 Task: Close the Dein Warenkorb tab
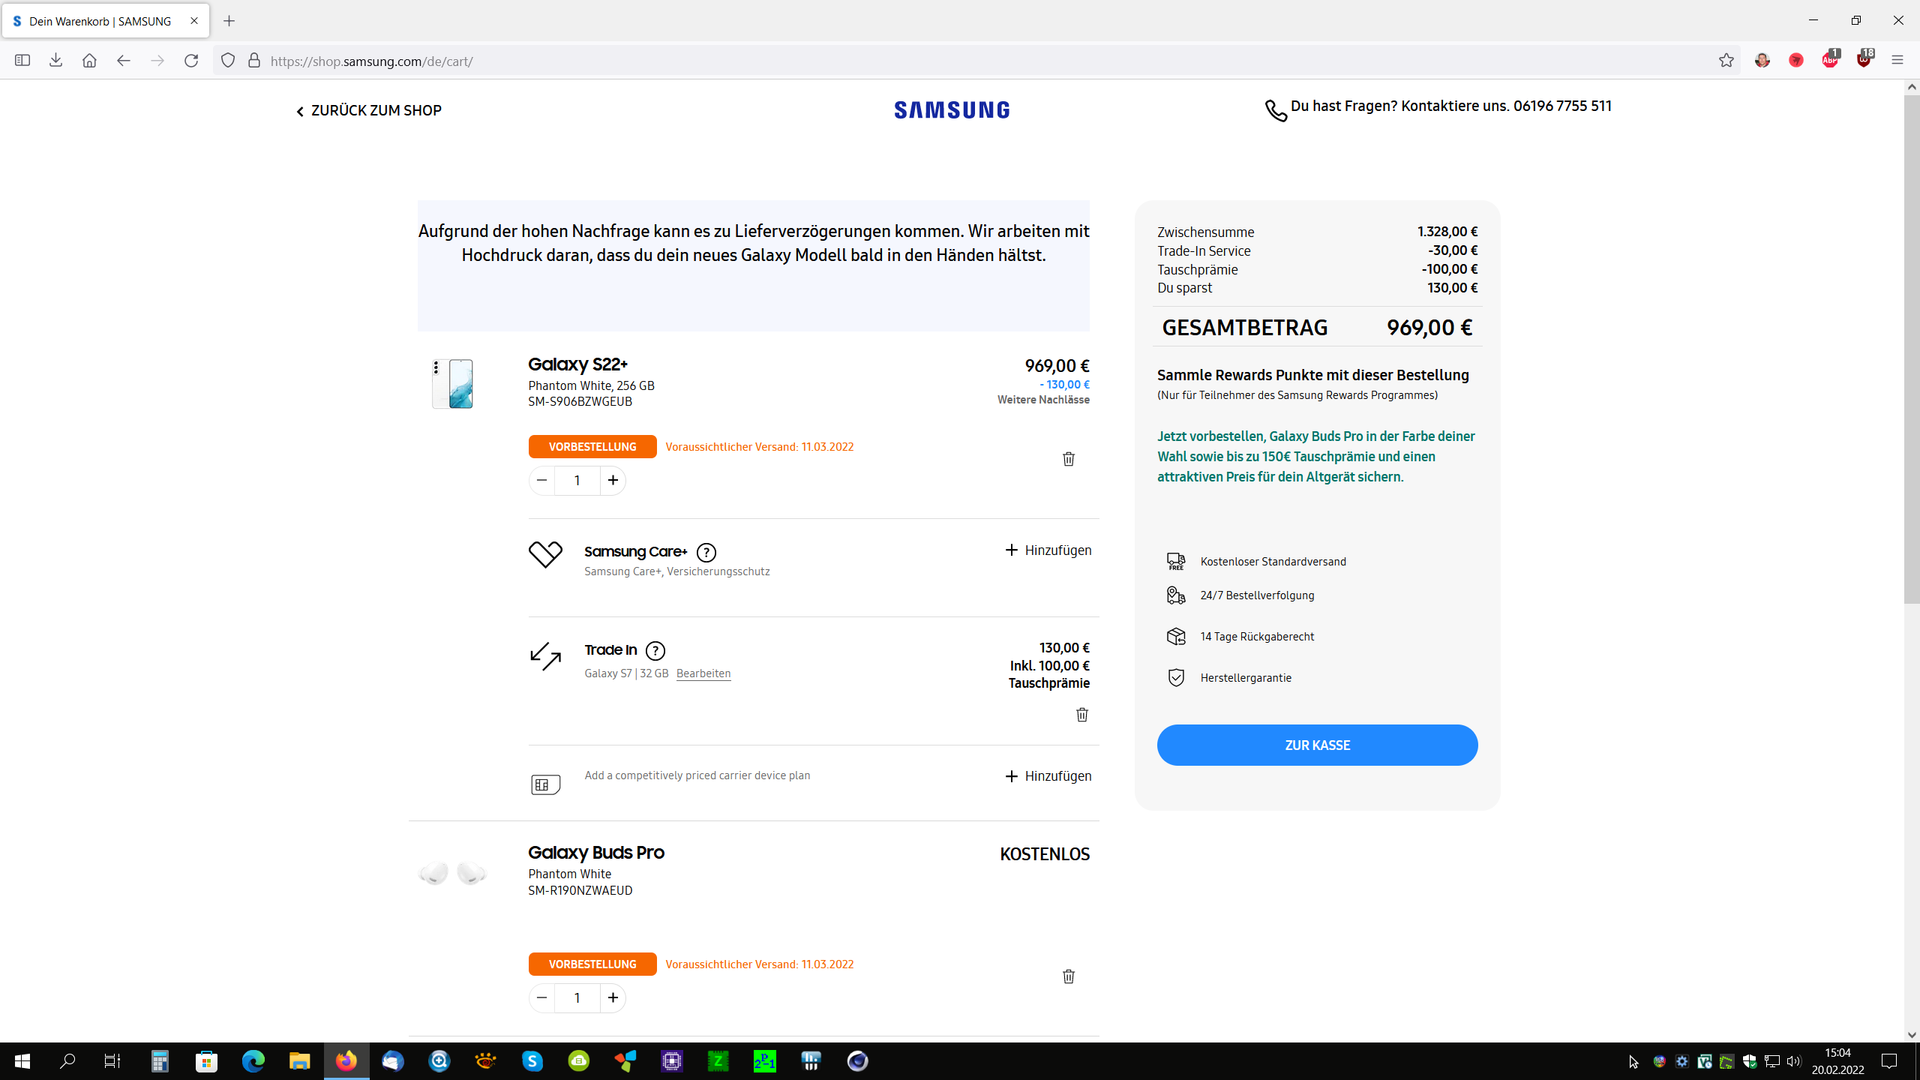(x=194, y=21)
